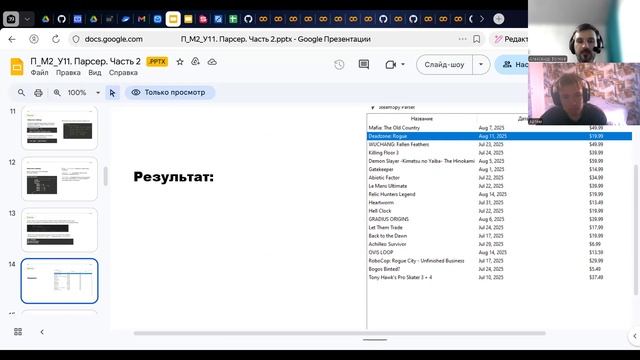640x360 pixels.
Task: Open the Google Slides home logo
Action: tap(17, 67)
